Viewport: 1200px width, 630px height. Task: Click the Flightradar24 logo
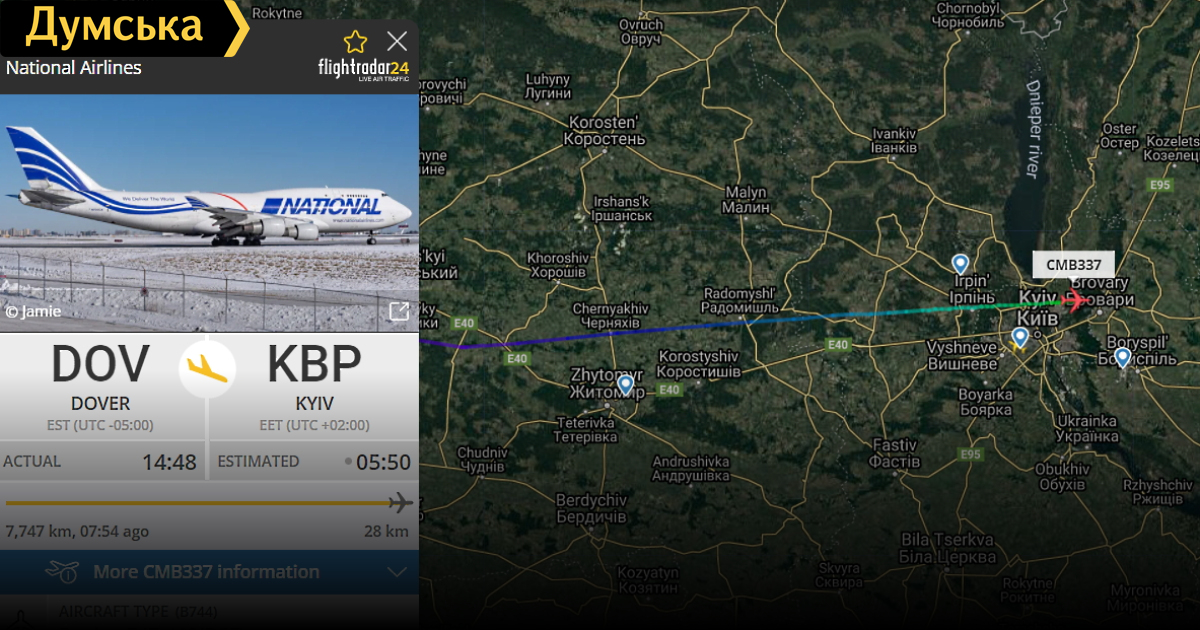point(363,71)
